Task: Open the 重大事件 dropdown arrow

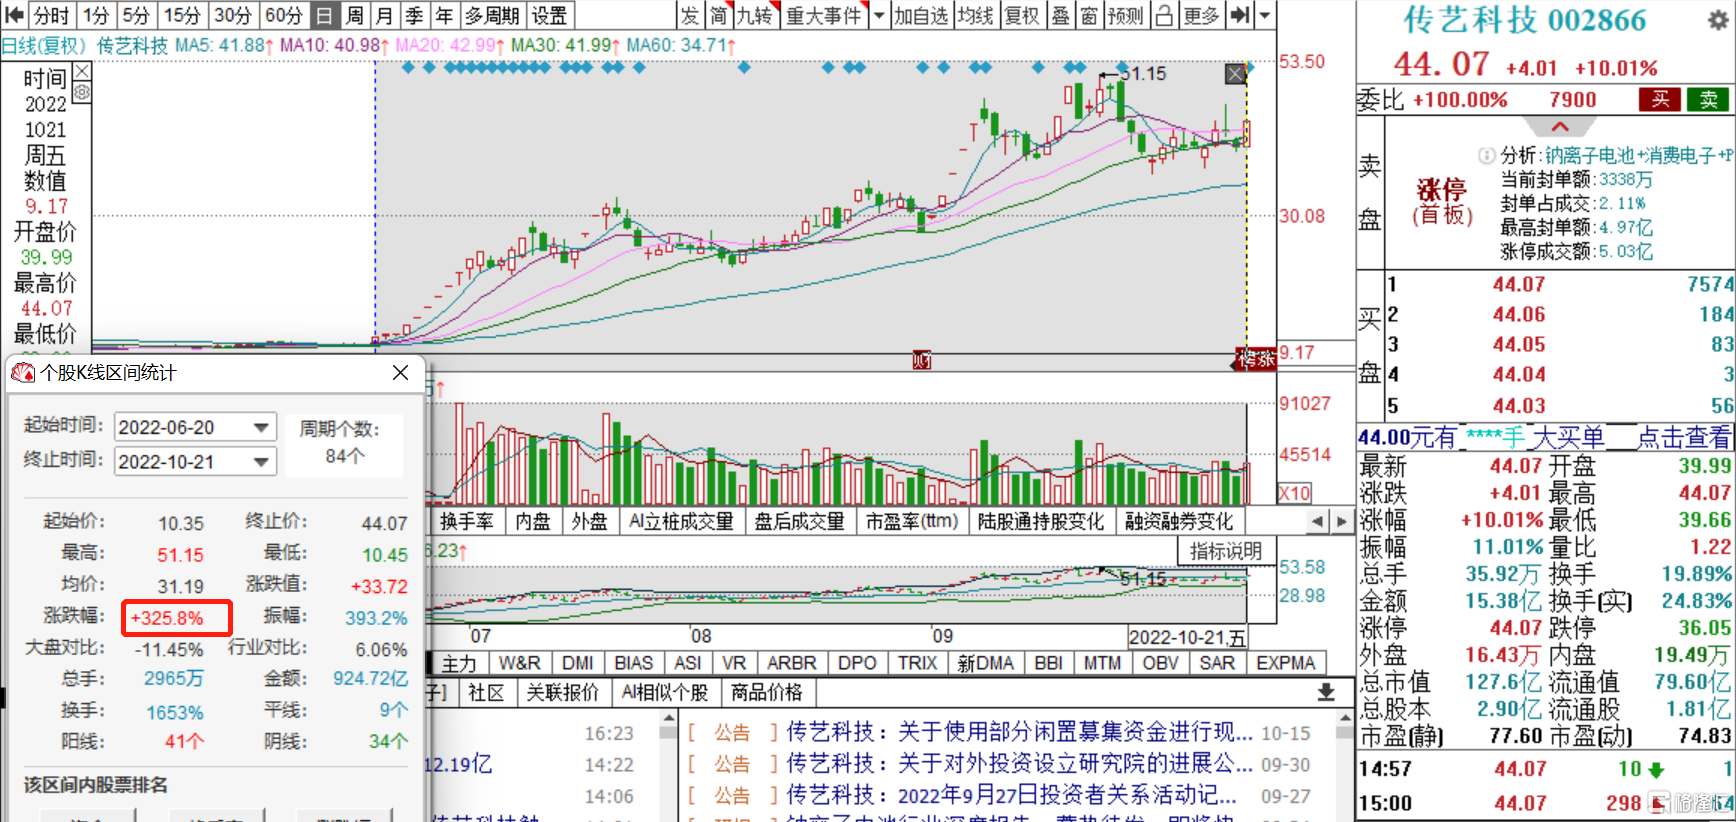Action: (879, 15)
